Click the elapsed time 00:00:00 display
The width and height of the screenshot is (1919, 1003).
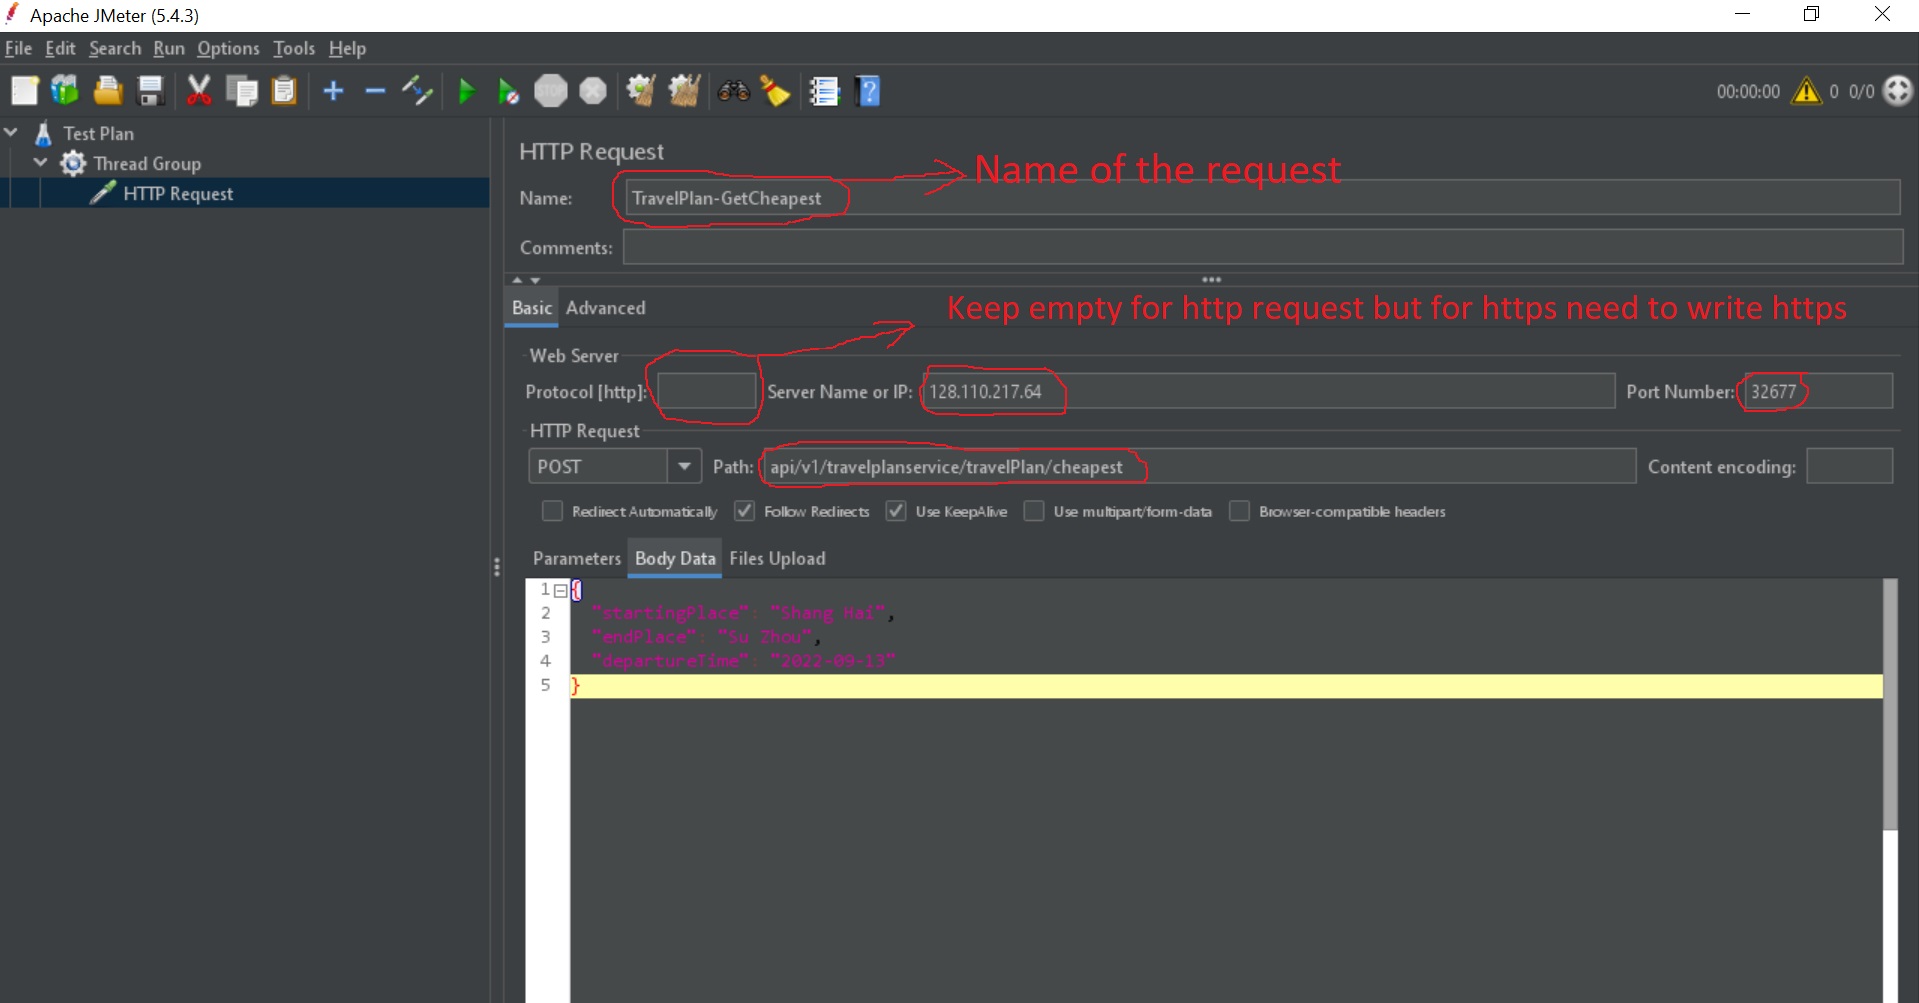(x=1748, y=91)
